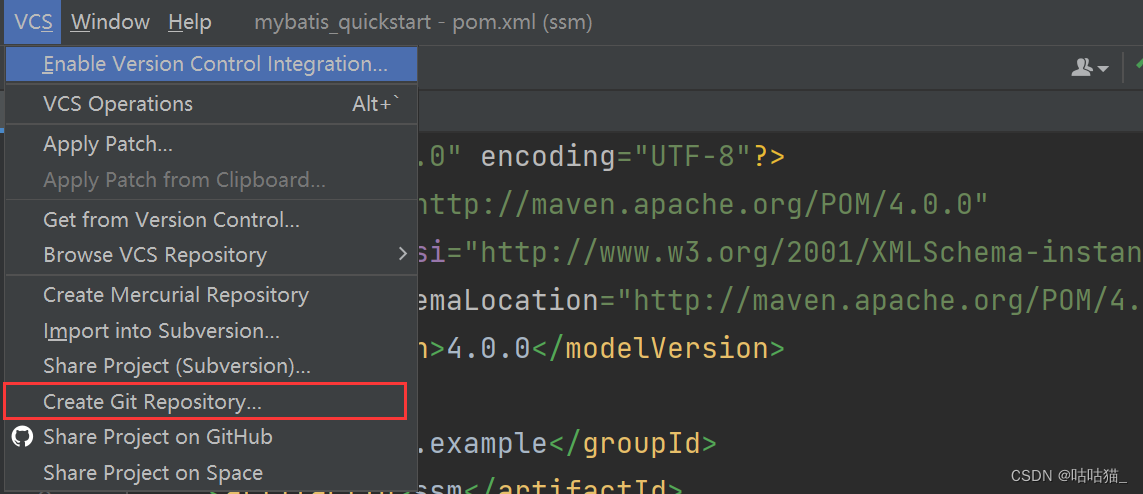Click the www.w3.org XMLSchema URL text

803,253
